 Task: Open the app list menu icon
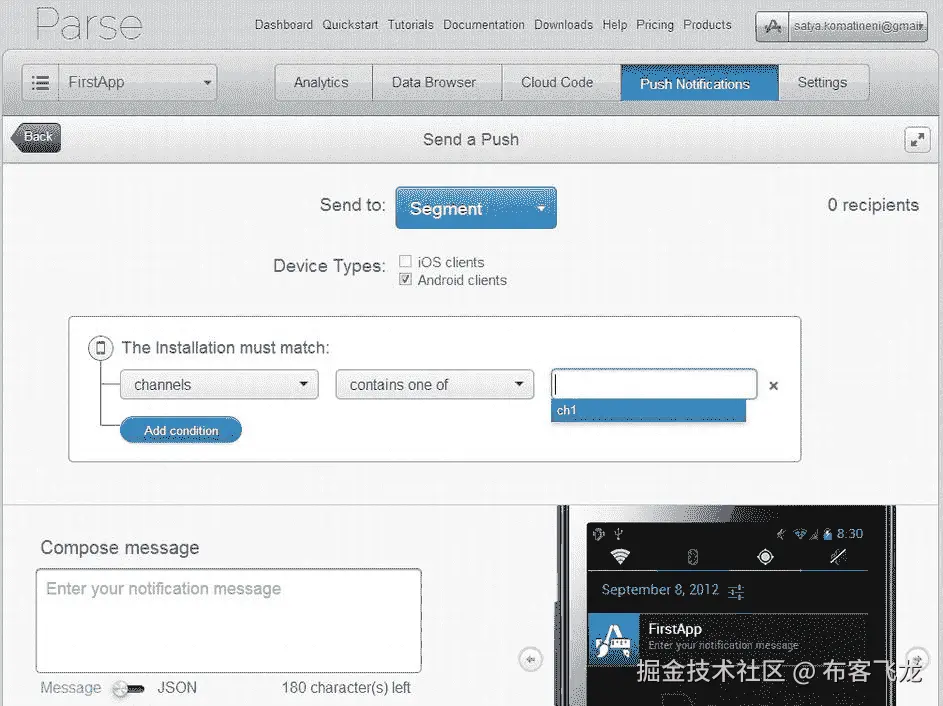(x=40, y=82)
